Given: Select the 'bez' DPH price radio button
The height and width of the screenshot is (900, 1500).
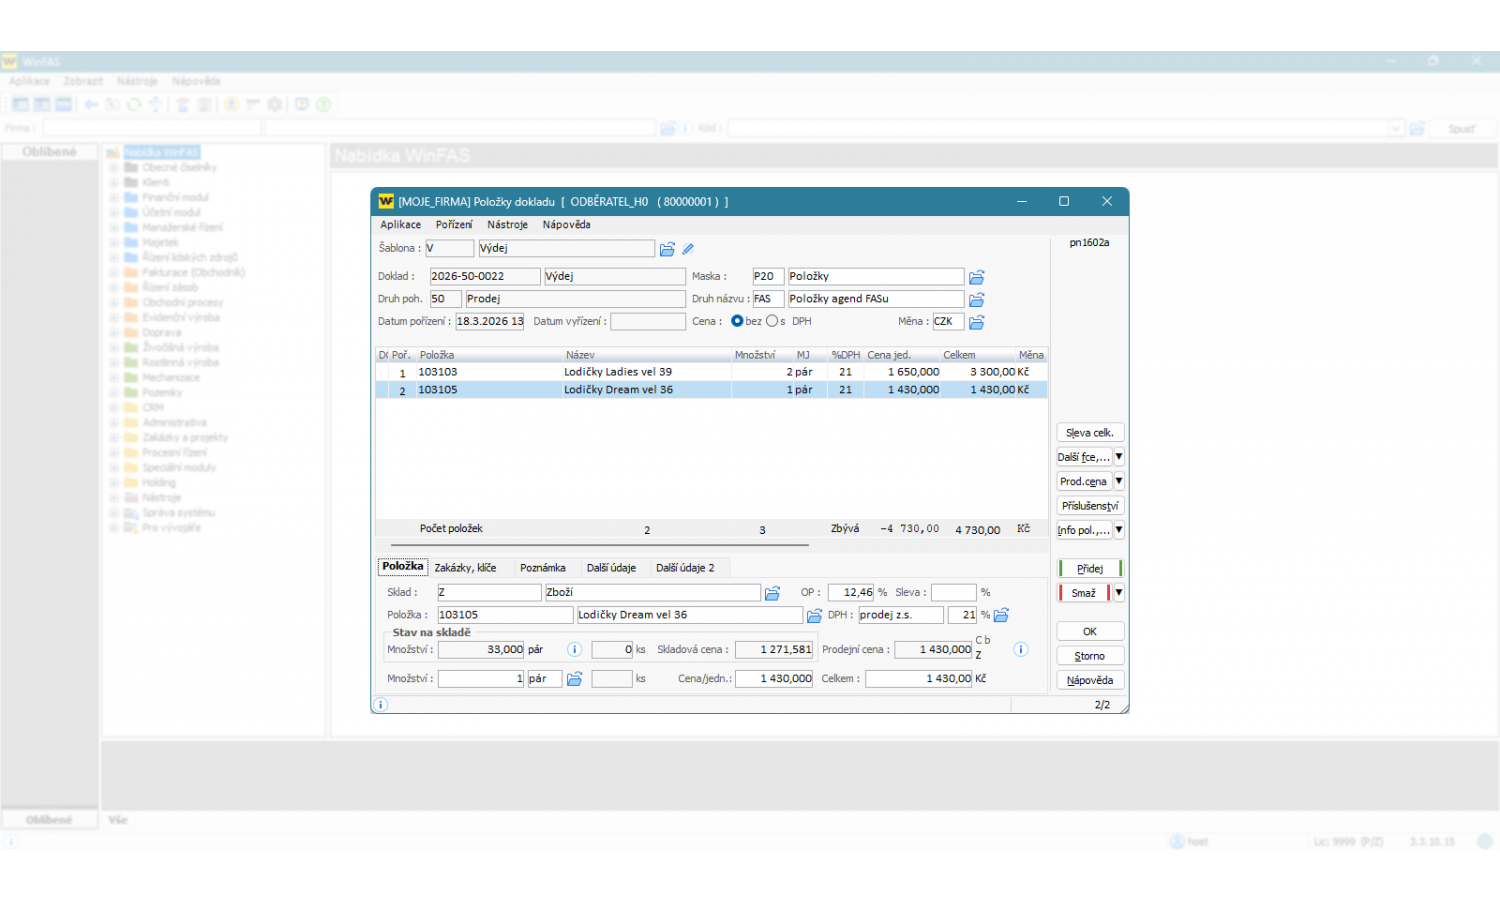Looking at the screenshot, I should click(737, 321).
